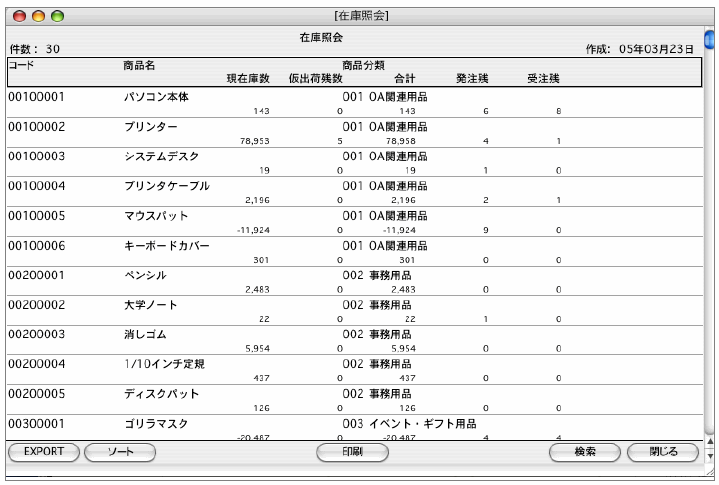Select the ゴリラマスク row 00300001
Screen dimensions: 719x485
[354, 428]
